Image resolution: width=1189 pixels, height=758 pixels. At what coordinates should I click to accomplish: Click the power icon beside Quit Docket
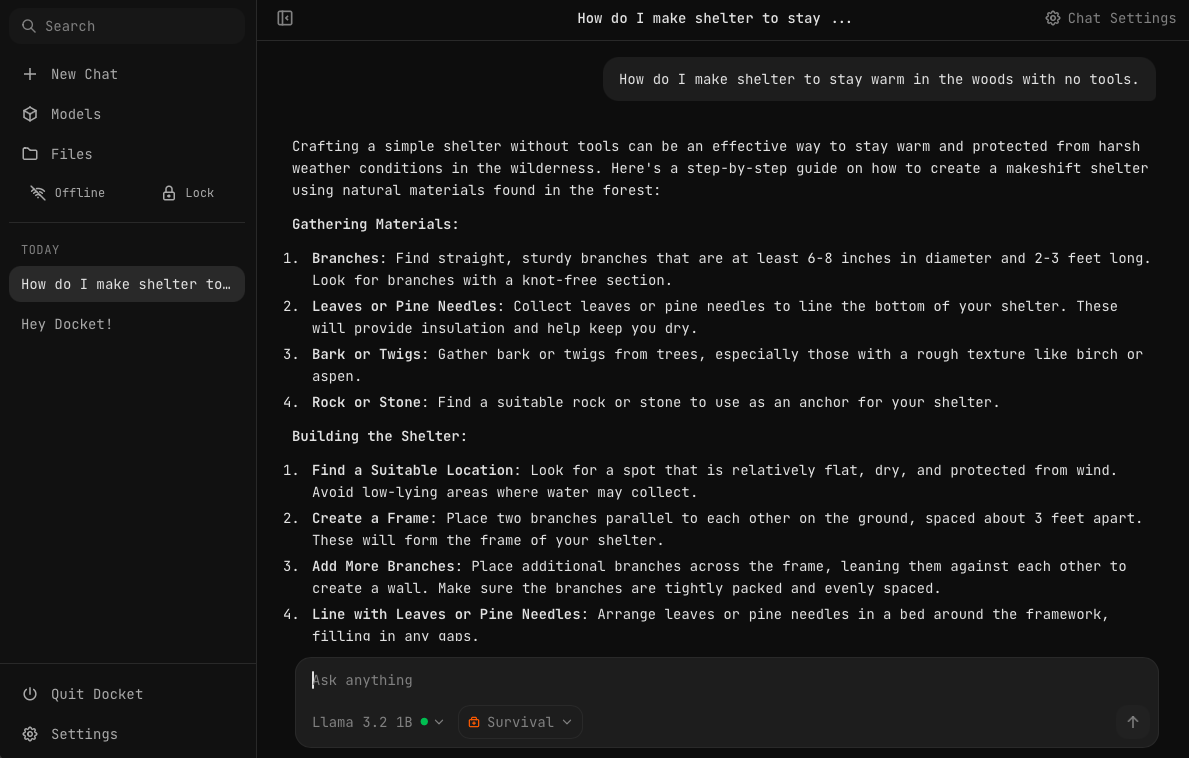tap(30, 694)
